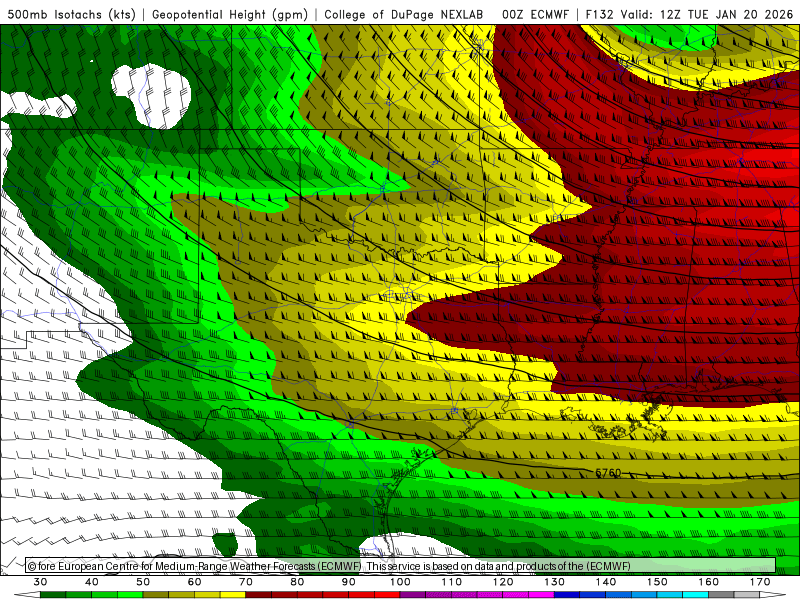Click the bright green swatch just before 50
Viewport: 800px width, 600px height.
point(130,595)
